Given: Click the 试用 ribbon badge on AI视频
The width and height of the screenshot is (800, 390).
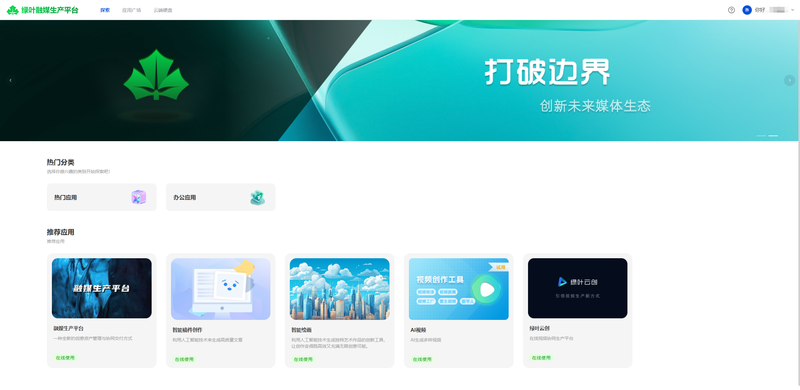Looking at the screenshot, I should [x=498, y=266].
